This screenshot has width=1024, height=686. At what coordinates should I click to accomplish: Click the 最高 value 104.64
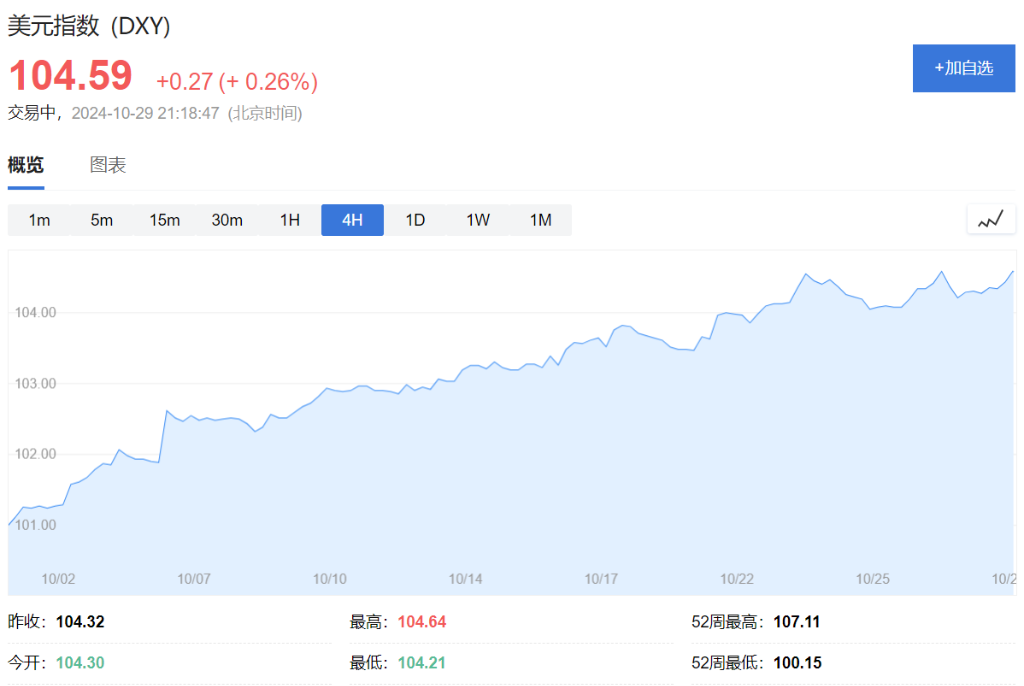[x=422, y=622]
